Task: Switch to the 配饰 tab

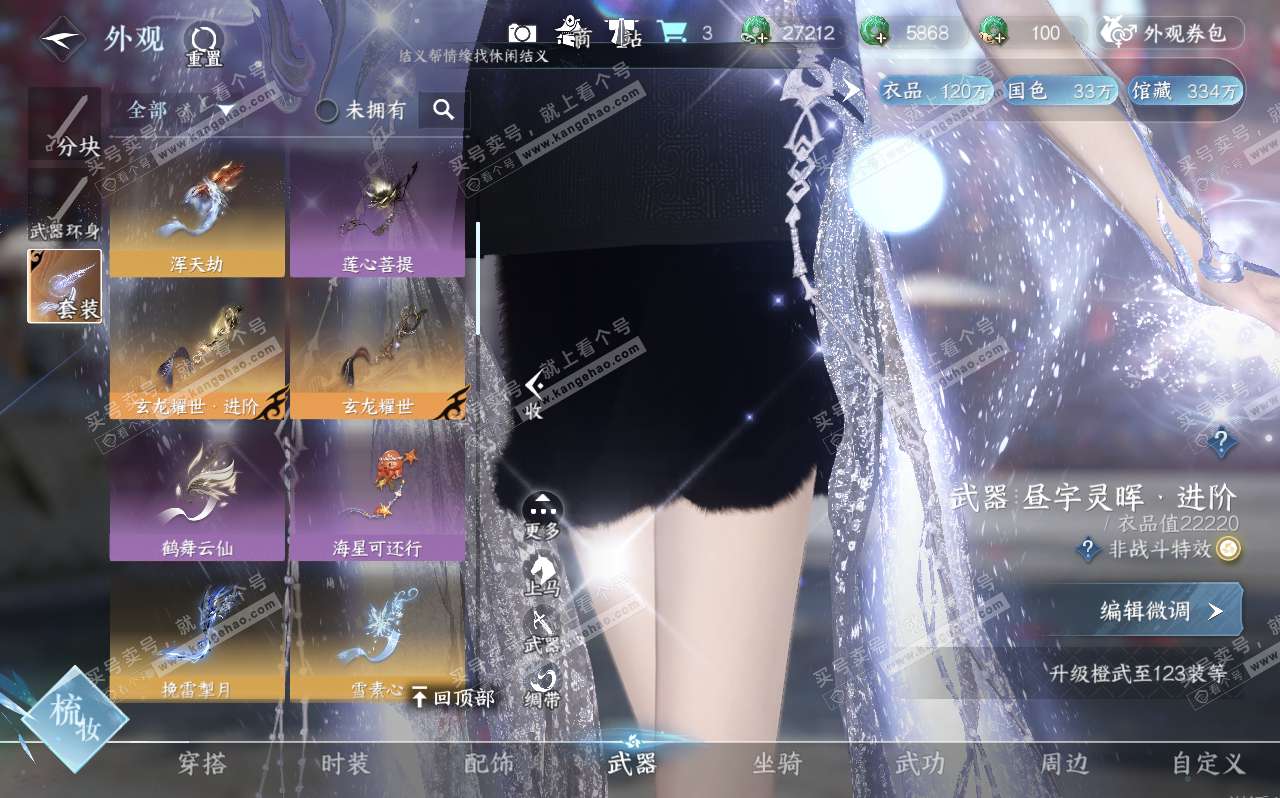Action: coord(489,764)
